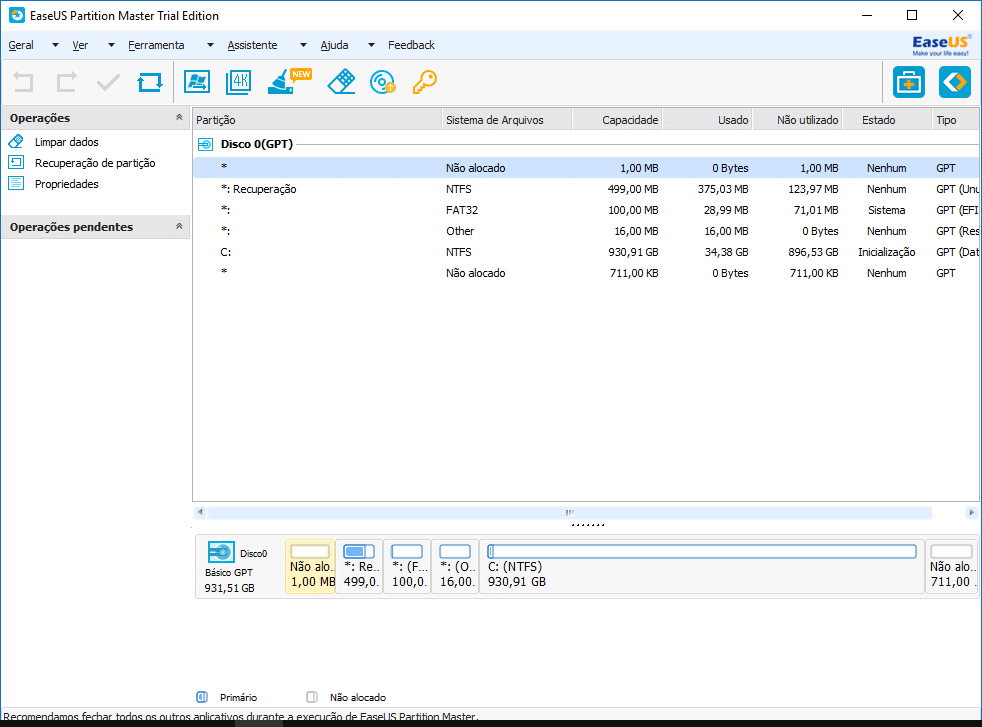Click the Limpar dados eraser icon
This screenshot has width=982, height=727.
[x=16, y=142]
